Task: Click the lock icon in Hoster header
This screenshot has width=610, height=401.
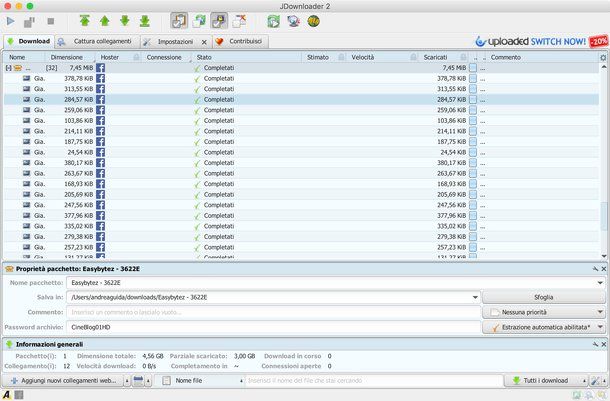Action: pyautogui.click(x=136, y=57)
